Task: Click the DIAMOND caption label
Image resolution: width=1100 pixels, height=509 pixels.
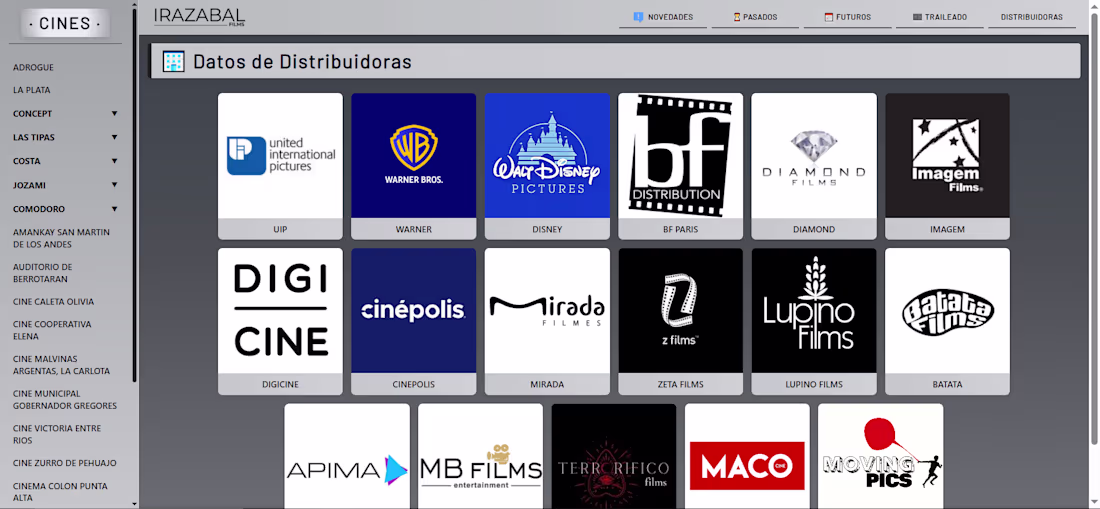Action: [x=814, y=229]
